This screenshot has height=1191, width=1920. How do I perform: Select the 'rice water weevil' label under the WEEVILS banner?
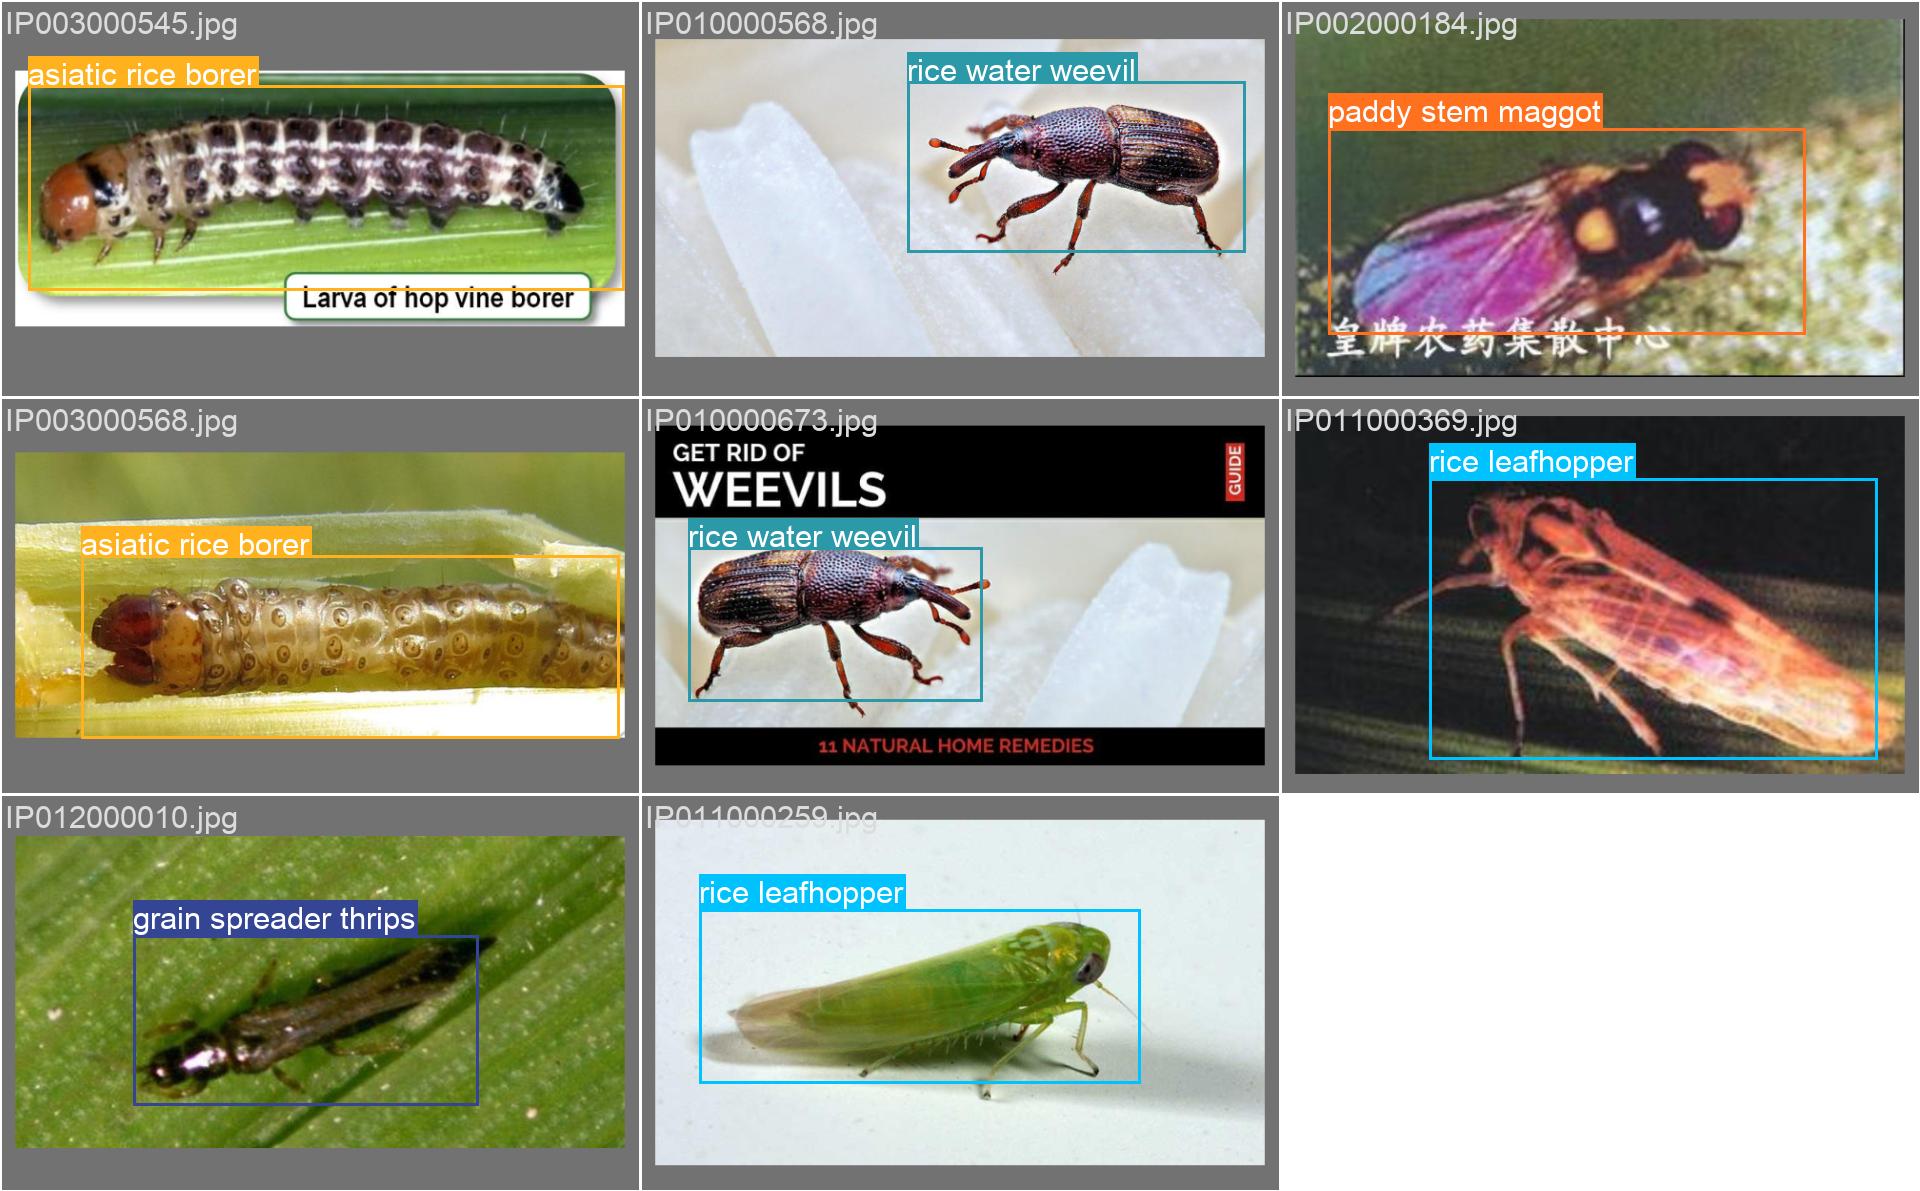(802, 537)
